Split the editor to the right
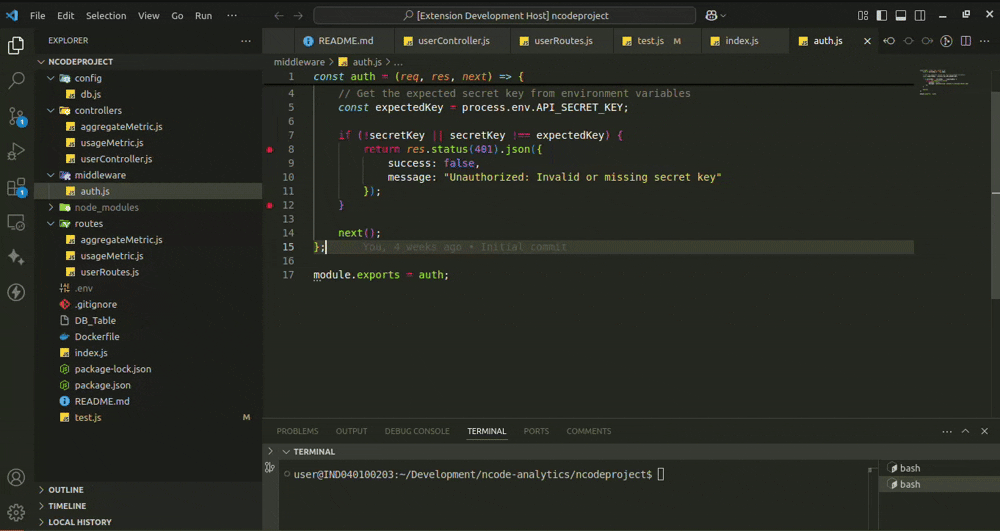1000x531 pixels. click(966, 41)
